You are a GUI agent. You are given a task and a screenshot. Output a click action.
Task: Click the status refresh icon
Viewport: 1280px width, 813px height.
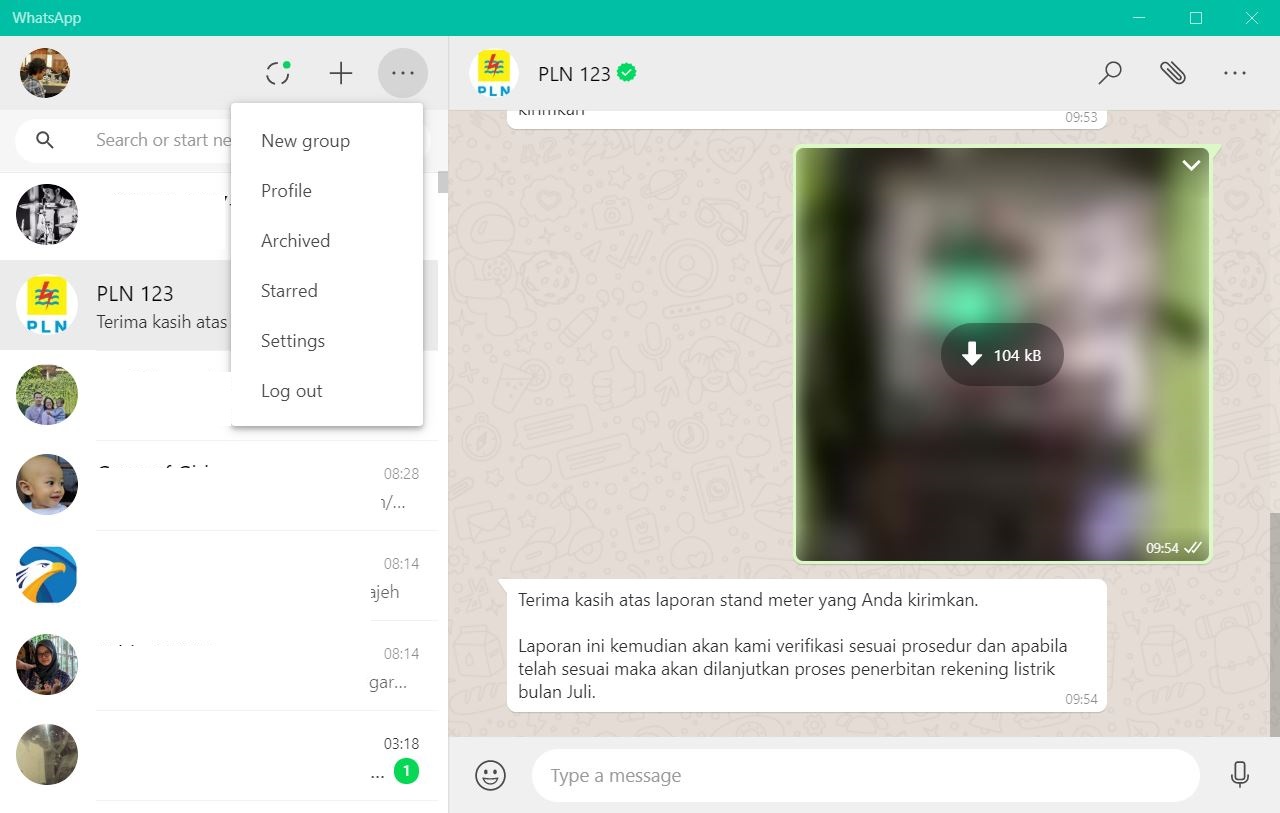[277, 72]
